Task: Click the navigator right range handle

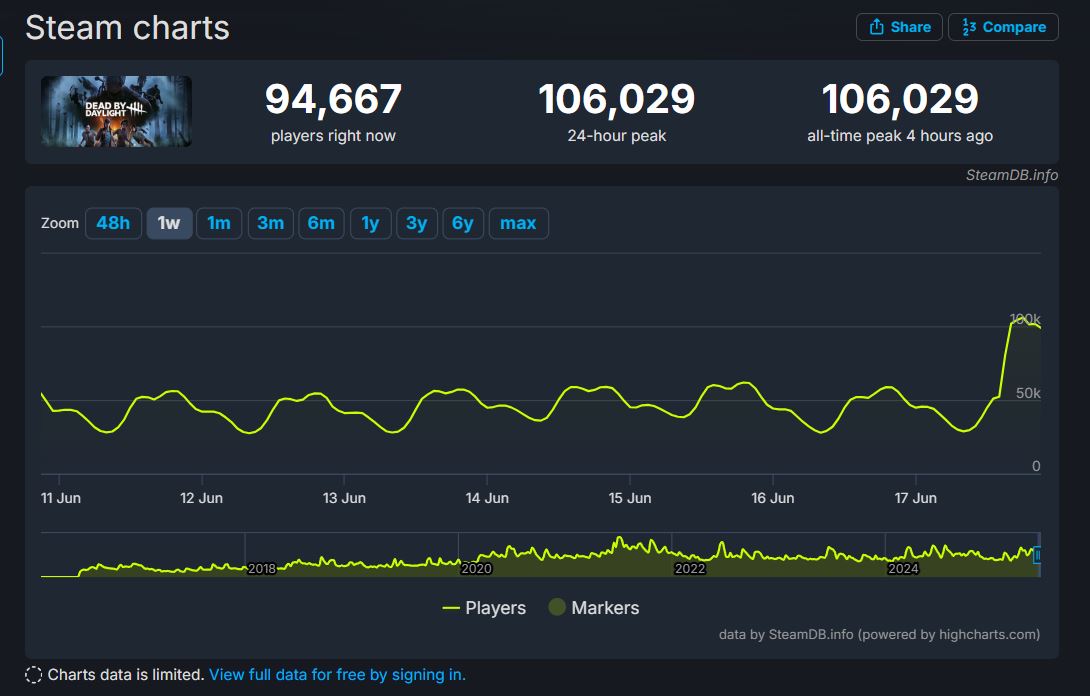Action: (1037, 555)
